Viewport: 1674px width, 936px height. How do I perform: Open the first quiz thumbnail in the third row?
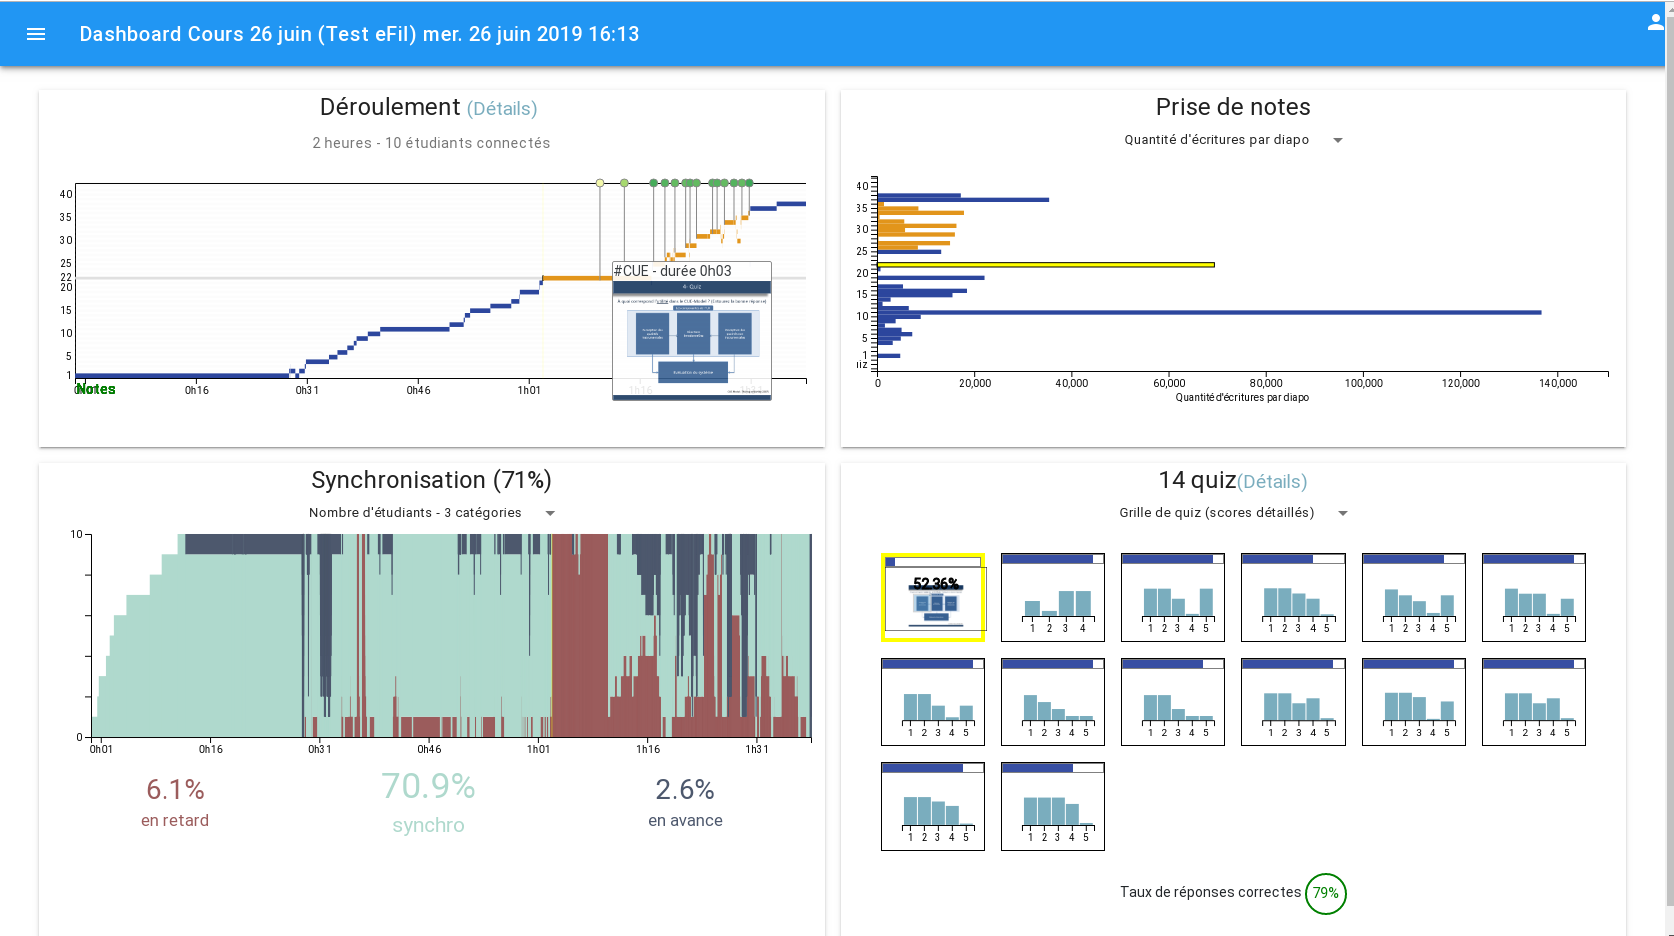point(933,806)
